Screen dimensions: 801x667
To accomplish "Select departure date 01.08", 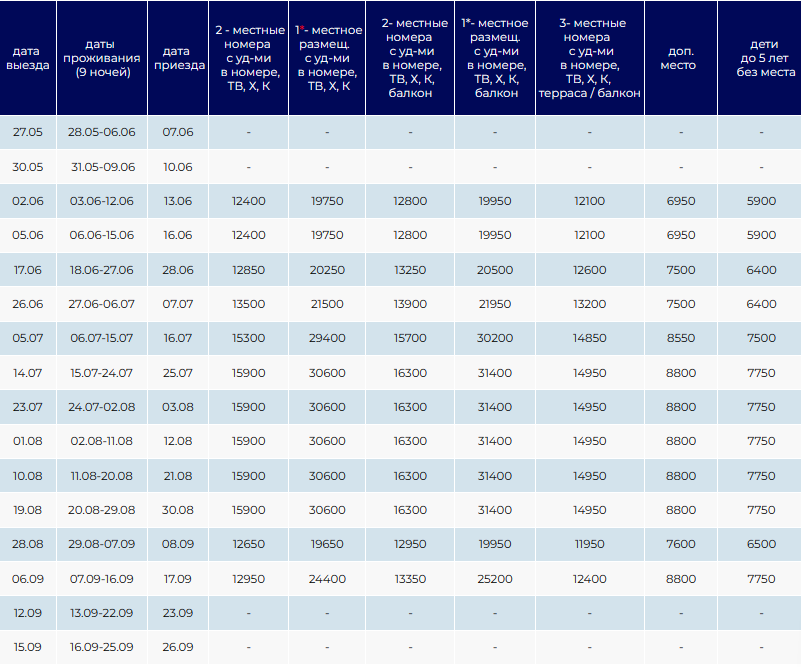I will pyautogui.click(x=28, y=441).
